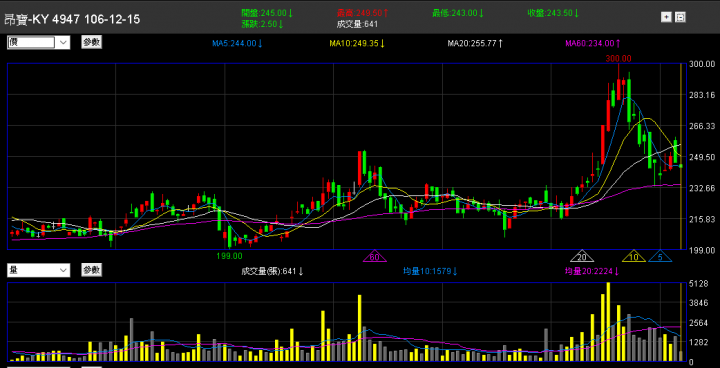The height and width of the screenshot is (368, 720).
Task: Click the 1282 volume axis label
Action: [698, 343]
